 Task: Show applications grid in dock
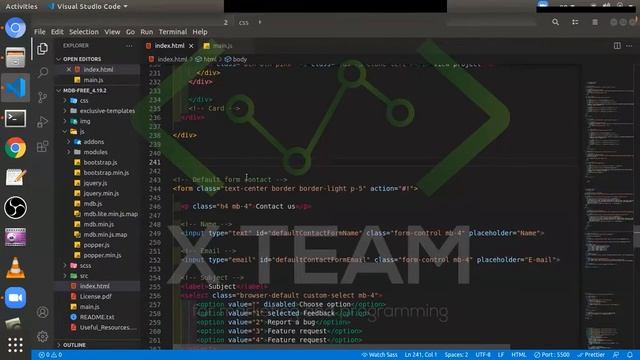(x=16, y=345)
